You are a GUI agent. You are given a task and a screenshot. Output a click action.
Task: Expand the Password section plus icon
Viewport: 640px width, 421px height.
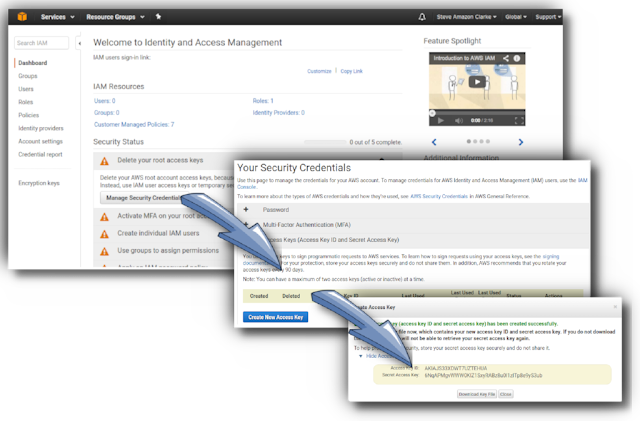click(x=246, y=209)
